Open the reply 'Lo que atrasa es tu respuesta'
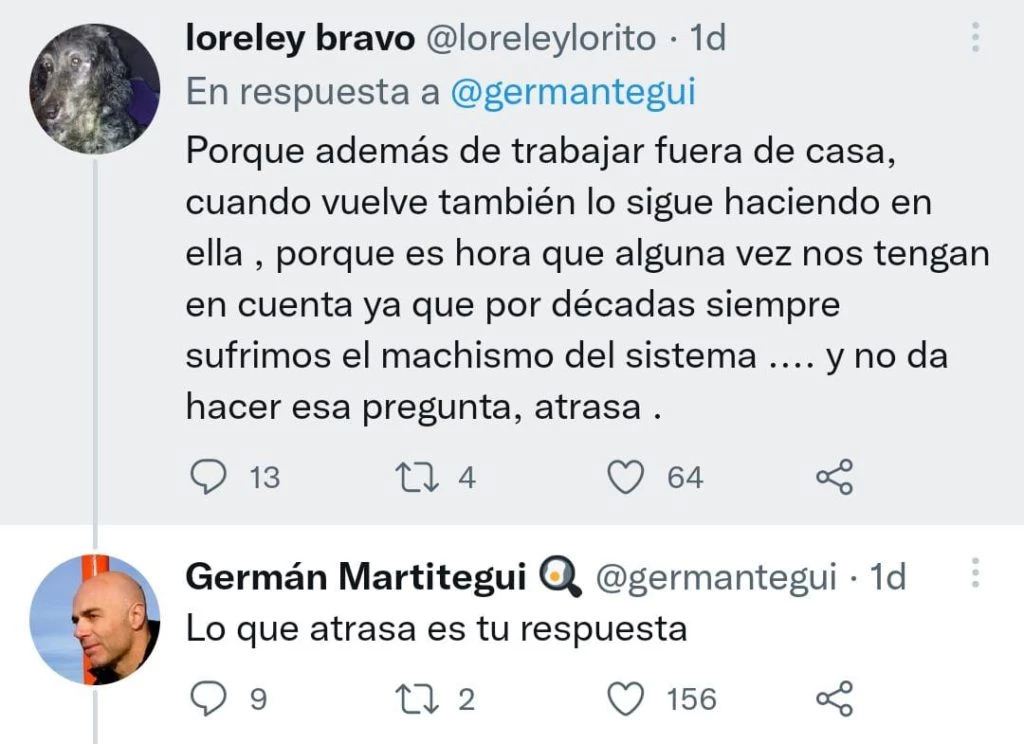The width and height of the screenshot is (1024, 744). point(437,629)
